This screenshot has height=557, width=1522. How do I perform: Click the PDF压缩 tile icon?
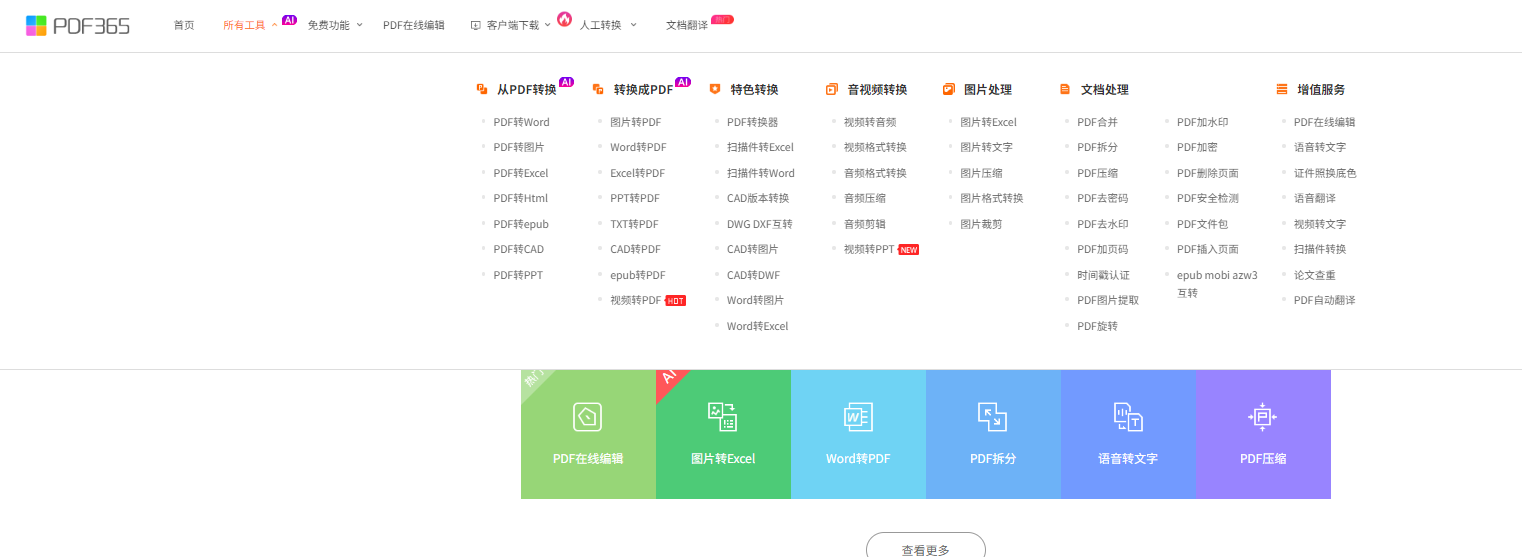[x=1262, y=416]
